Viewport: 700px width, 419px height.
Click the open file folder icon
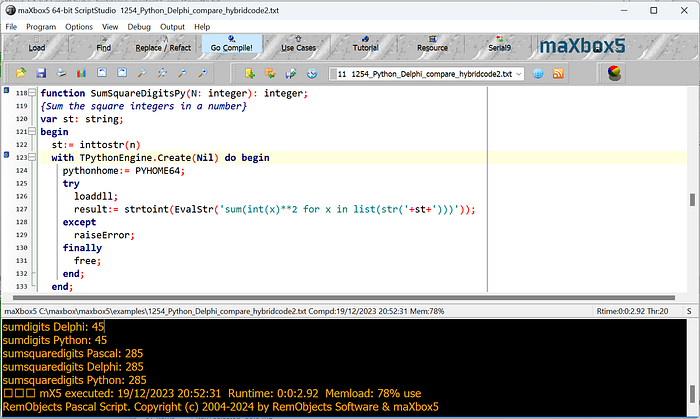point(21,73)
